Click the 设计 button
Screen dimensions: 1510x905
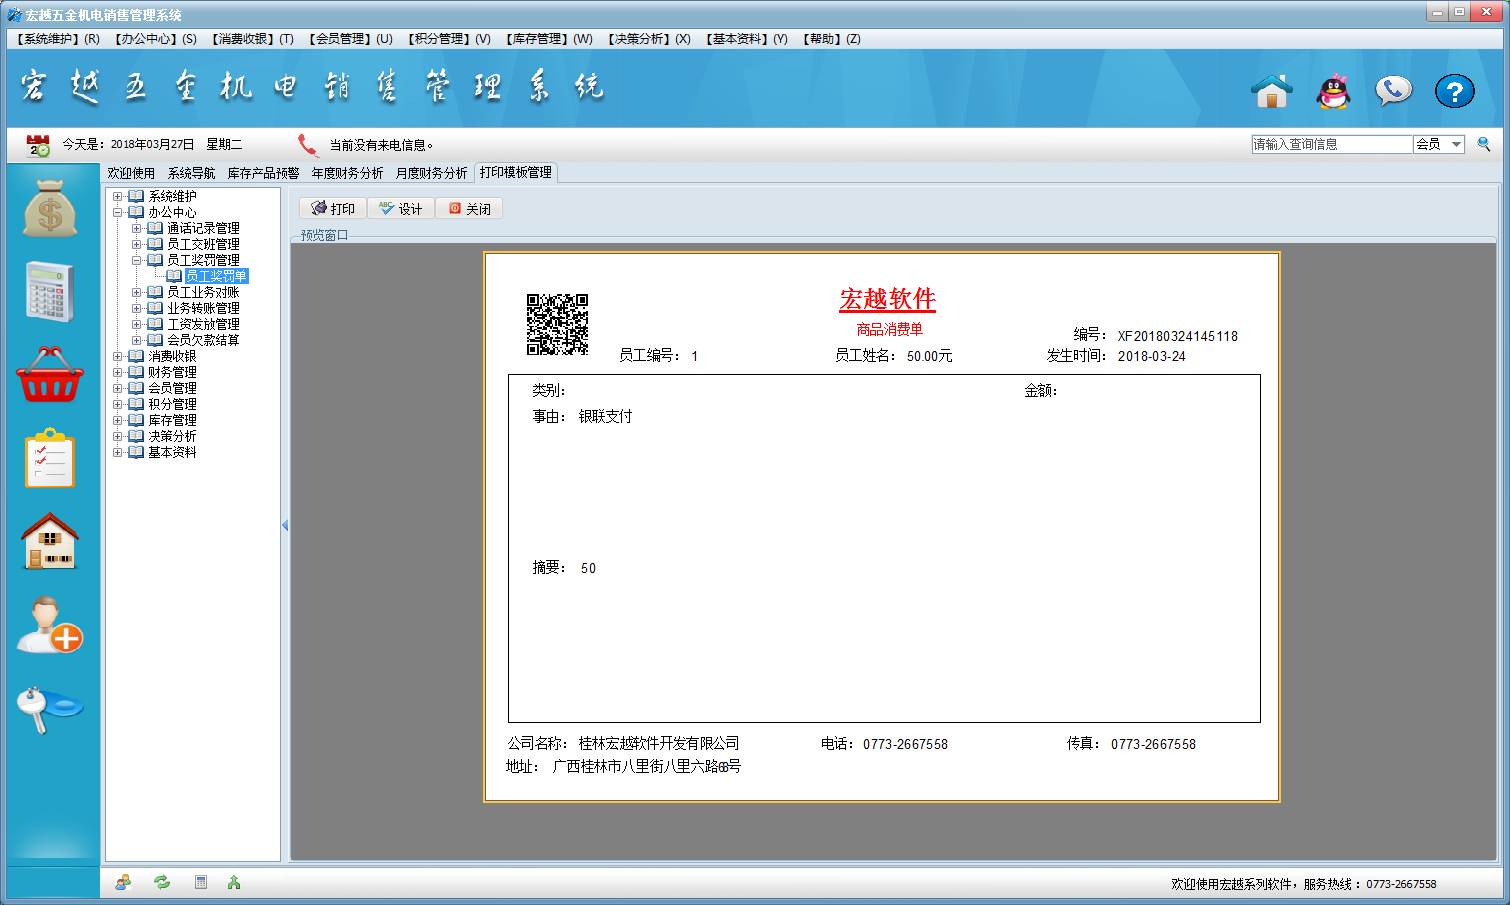click(401, 209)
